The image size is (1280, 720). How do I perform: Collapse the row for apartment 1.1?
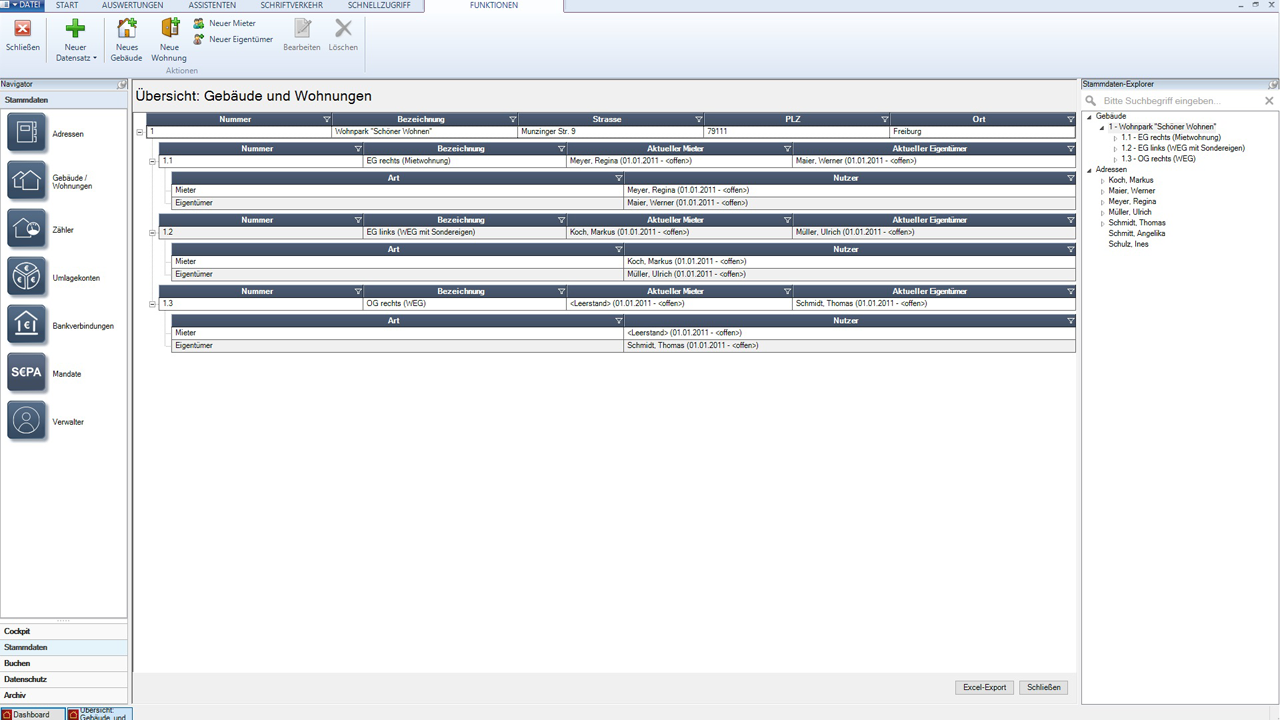click(x=153, y=161)
